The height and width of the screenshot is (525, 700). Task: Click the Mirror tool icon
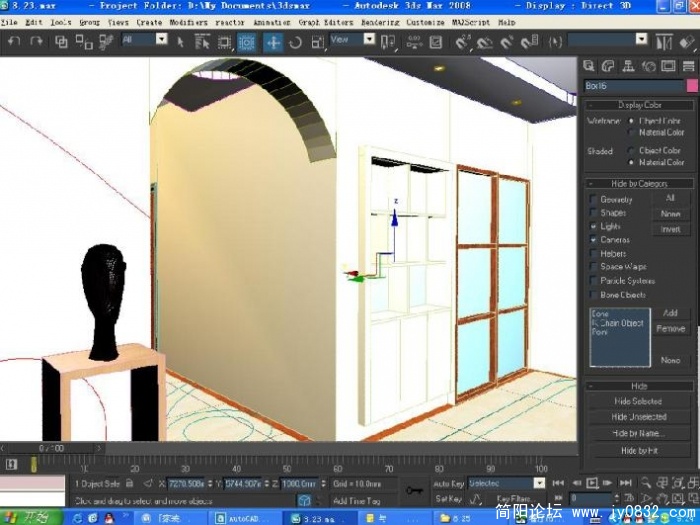[664, 43]
